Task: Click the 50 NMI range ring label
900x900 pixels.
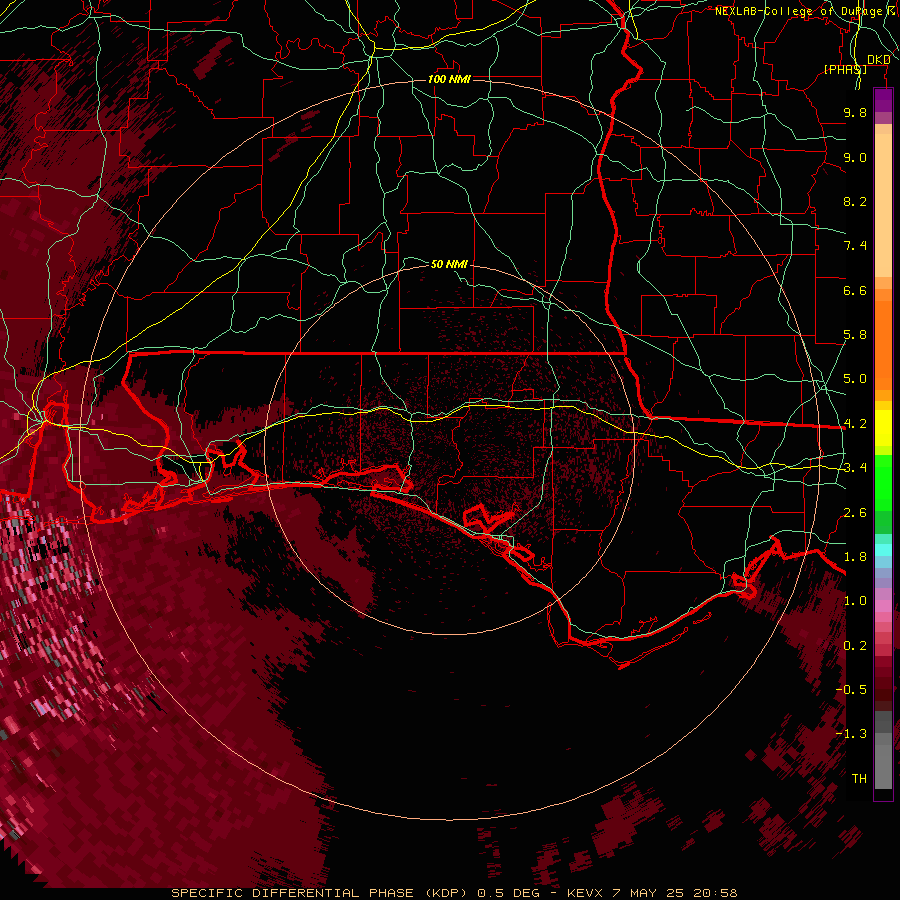Action: (x=449, y=264)
